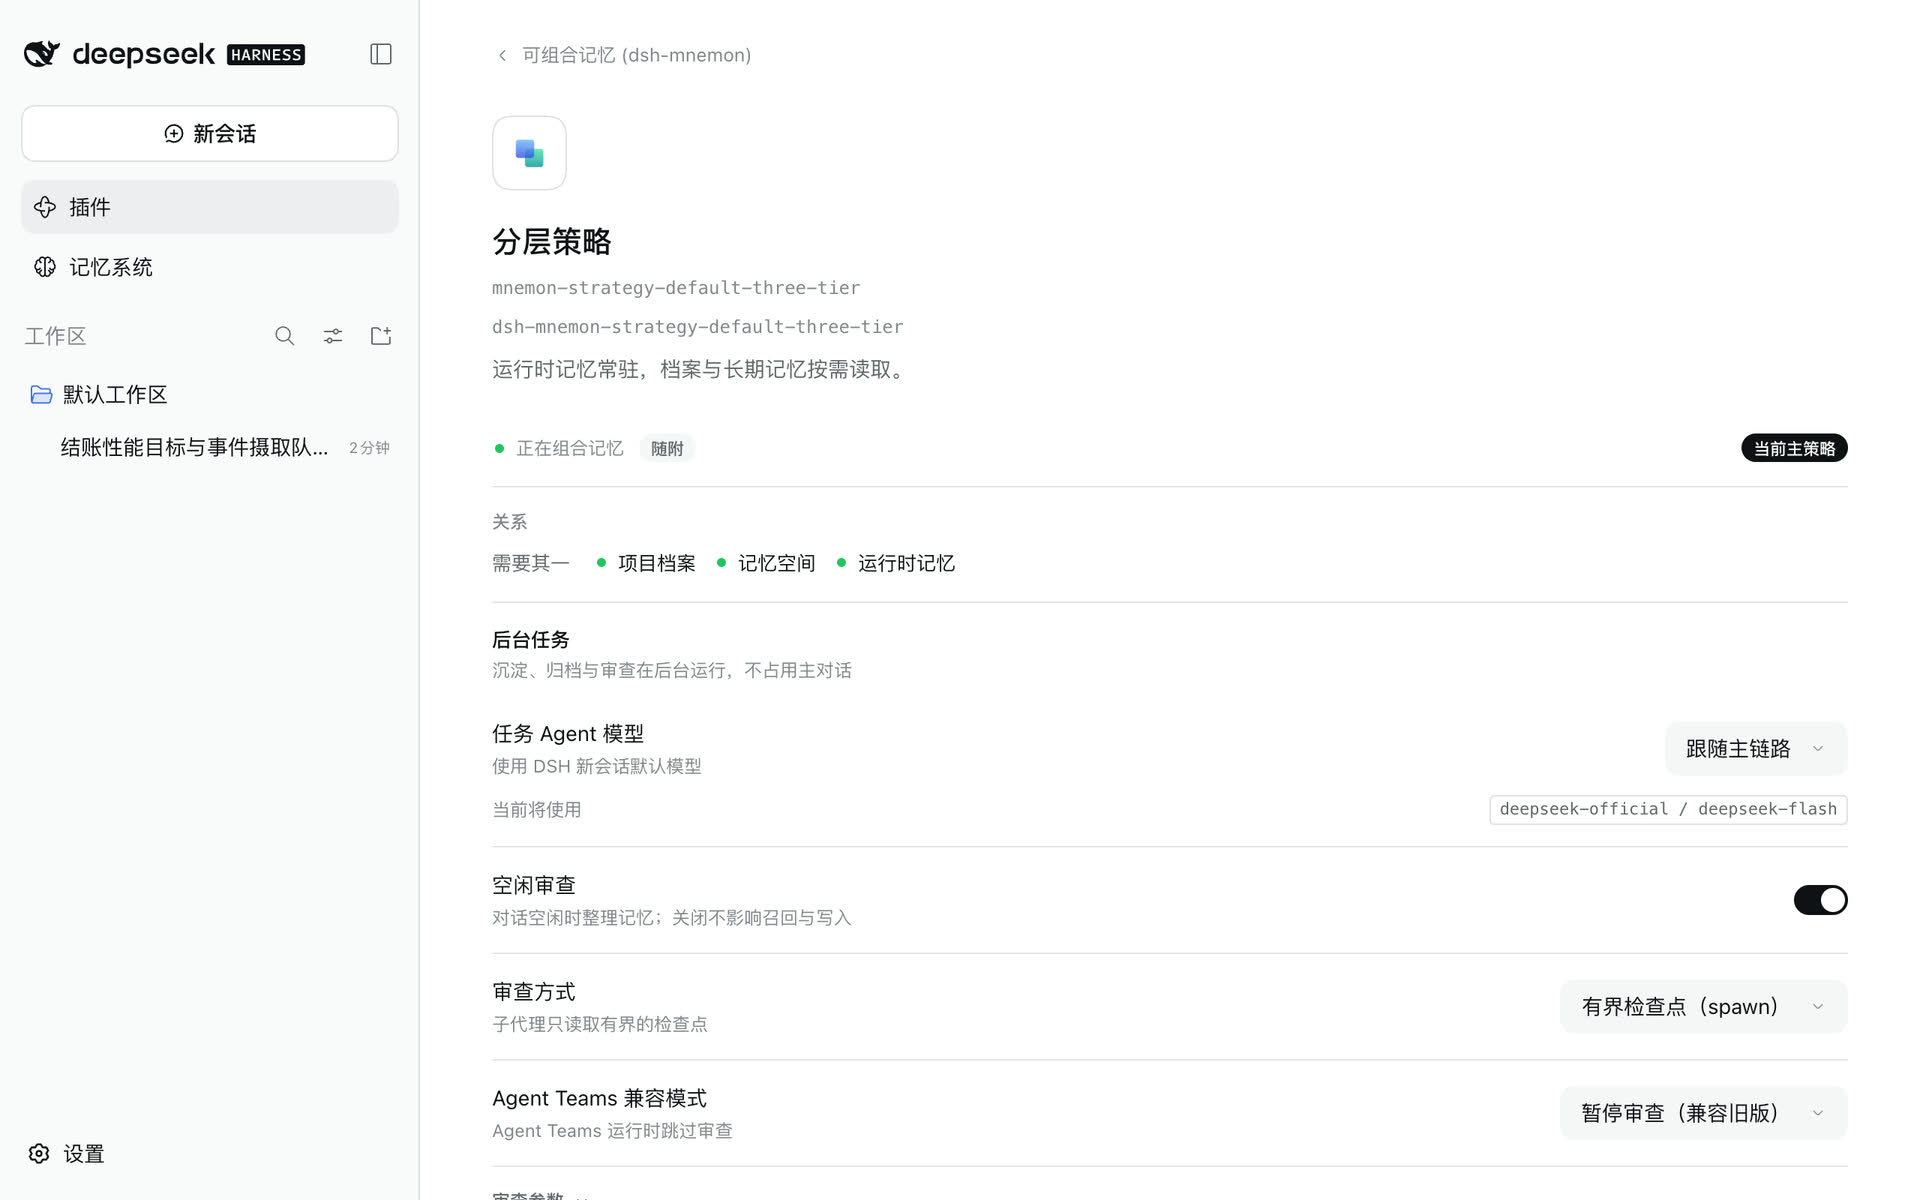
Task: Open the 暂停审查（兼容旧版） dropdown
Action: click(1703, 1113)
